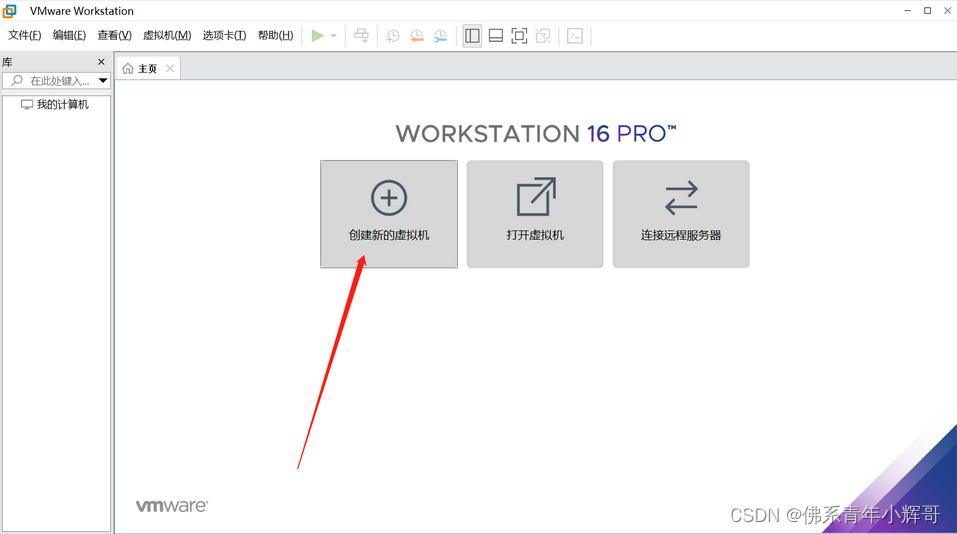Image resolution: width=957 pixels, height=534 pixels.
Task: Click the Unity mode toolbar icon
Action: pos(543,36)
